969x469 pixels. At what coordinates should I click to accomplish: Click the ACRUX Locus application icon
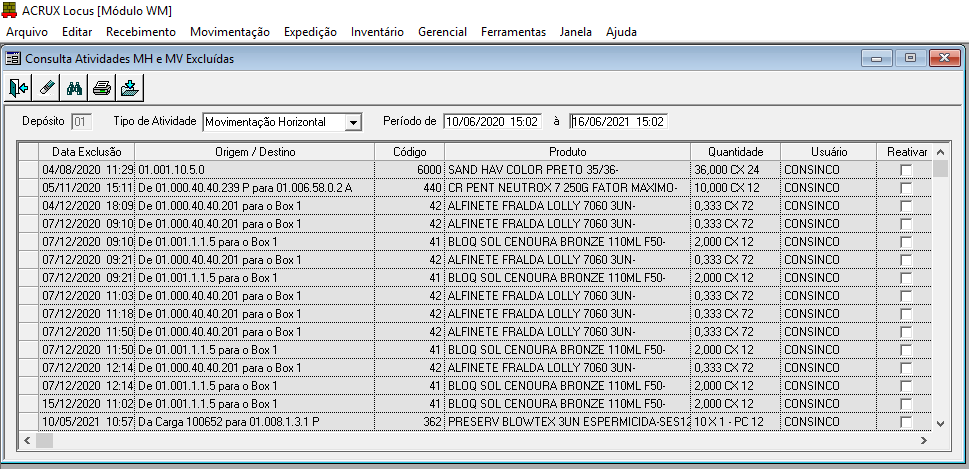click(x=11, y=11)
